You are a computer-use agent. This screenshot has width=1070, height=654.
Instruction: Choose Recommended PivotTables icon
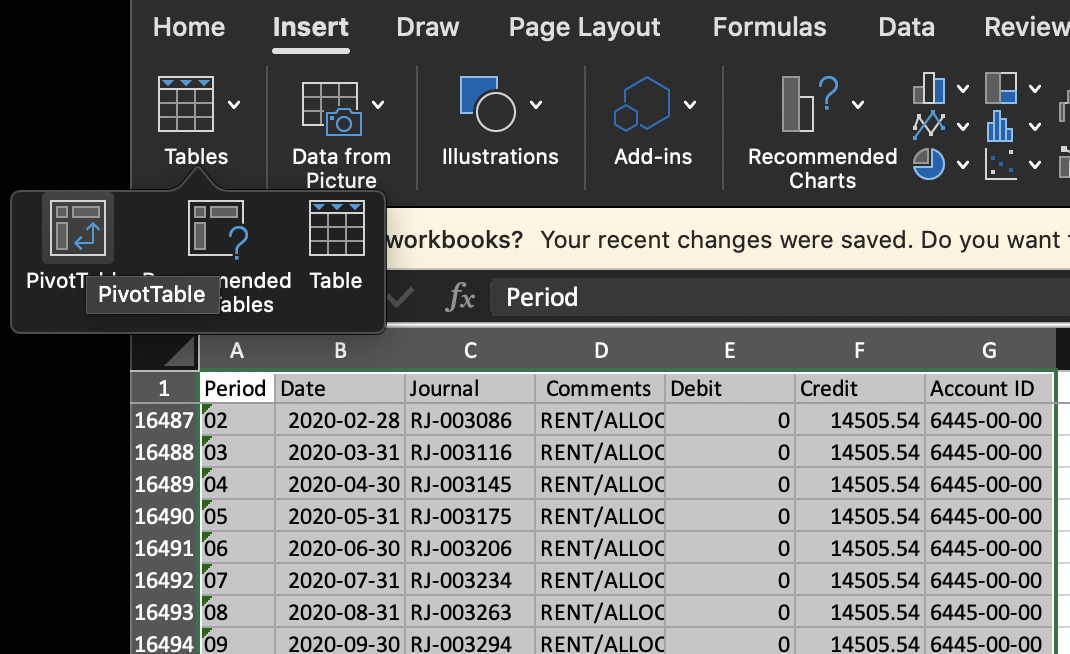[218, 229]
